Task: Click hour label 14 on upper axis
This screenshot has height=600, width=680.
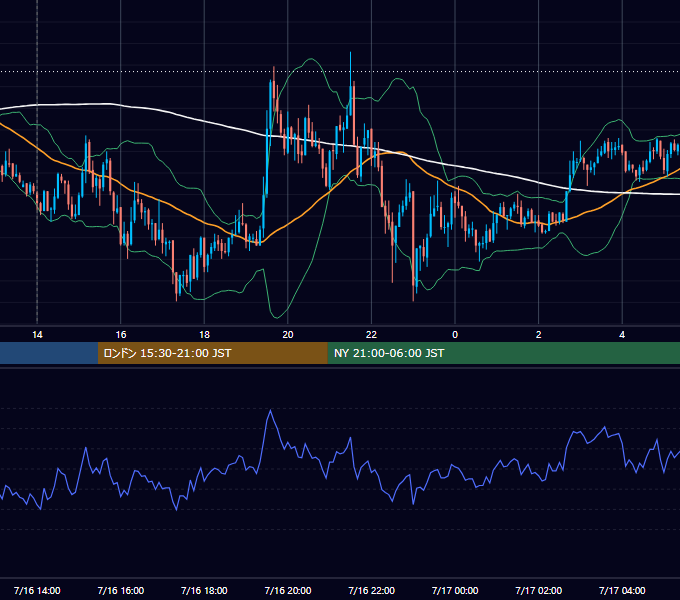Action: pyautogui.click(x=37, y=335)
